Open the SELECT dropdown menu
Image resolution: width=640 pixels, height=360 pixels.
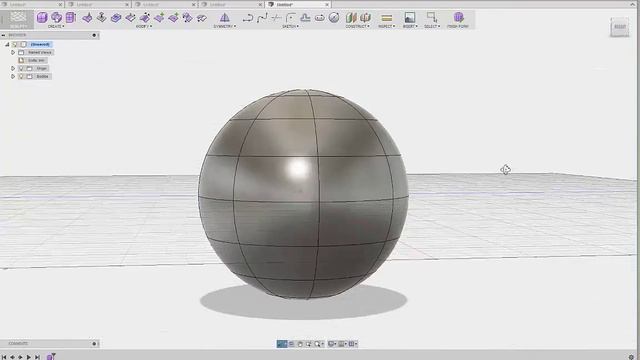[431, 27]
